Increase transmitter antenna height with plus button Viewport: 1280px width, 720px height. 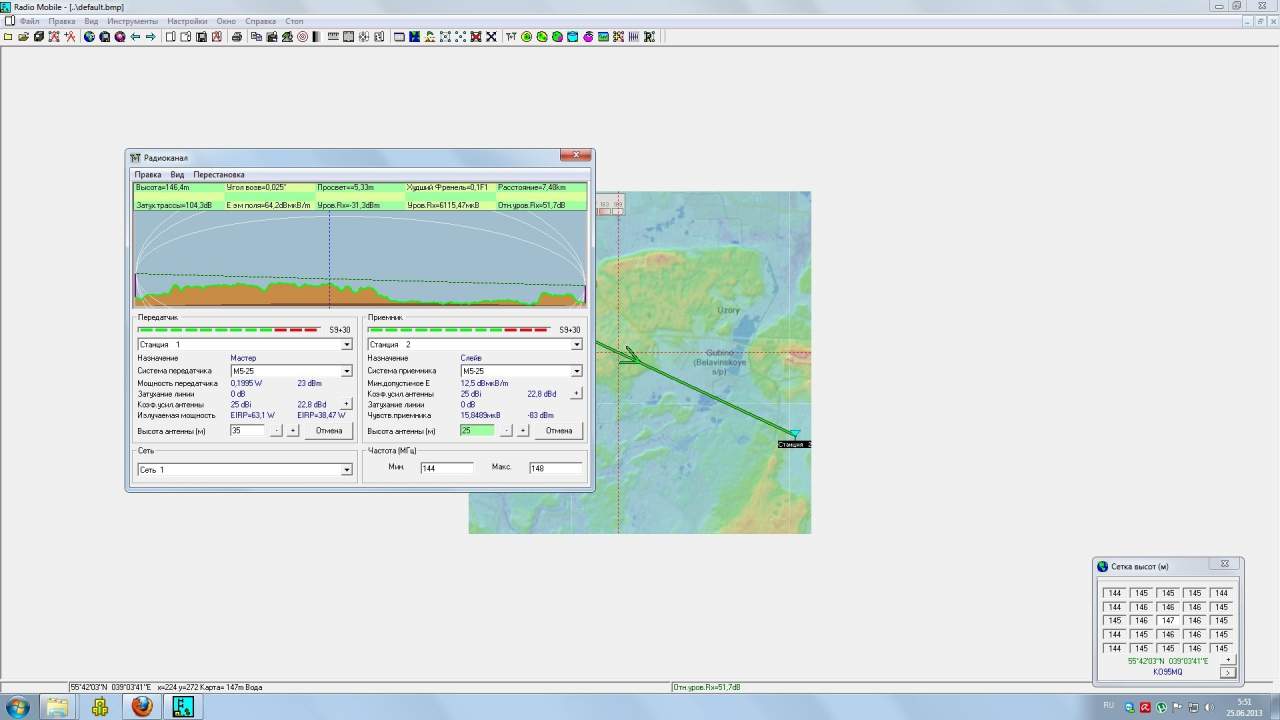tap(293, 431)
